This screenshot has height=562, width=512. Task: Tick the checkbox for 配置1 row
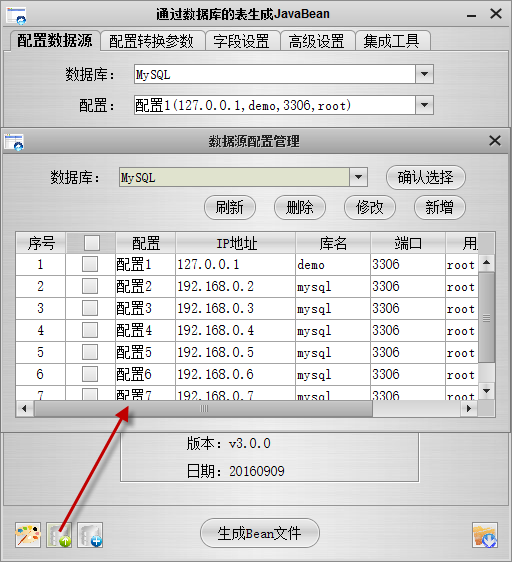pos(90,265)
